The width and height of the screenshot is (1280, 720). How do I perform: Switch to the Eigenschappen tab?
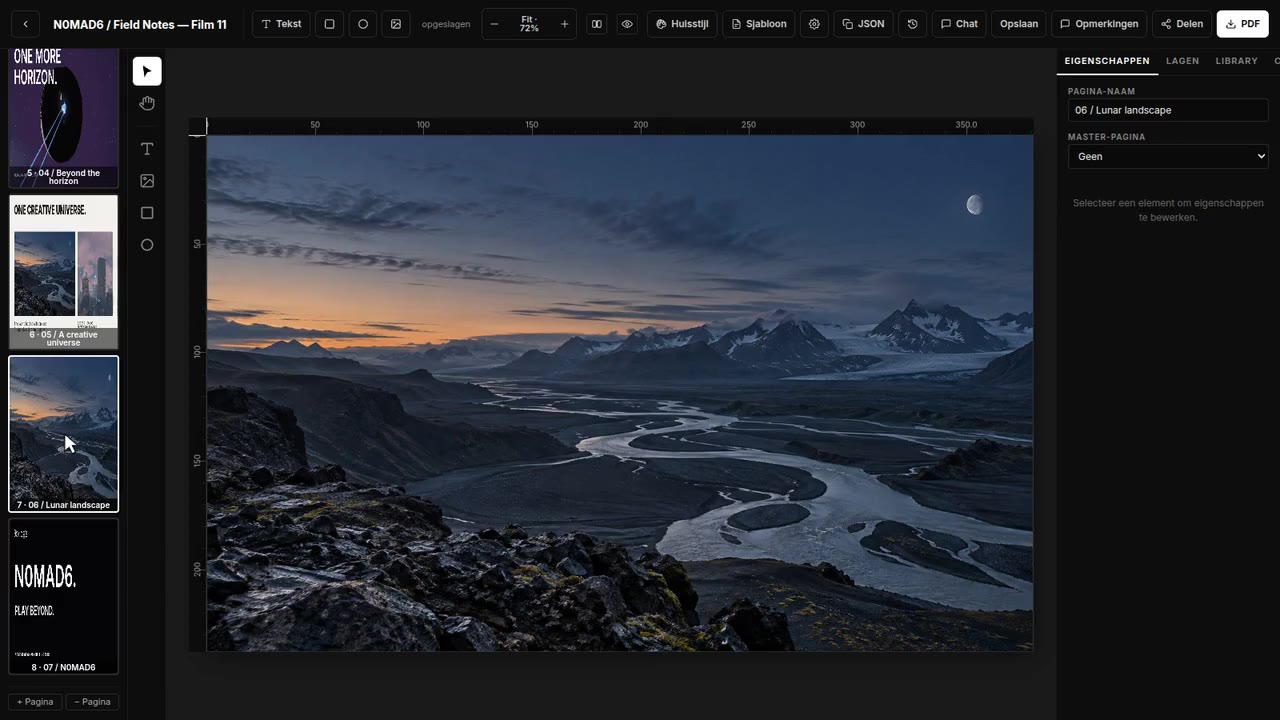tap(1107, 61)
